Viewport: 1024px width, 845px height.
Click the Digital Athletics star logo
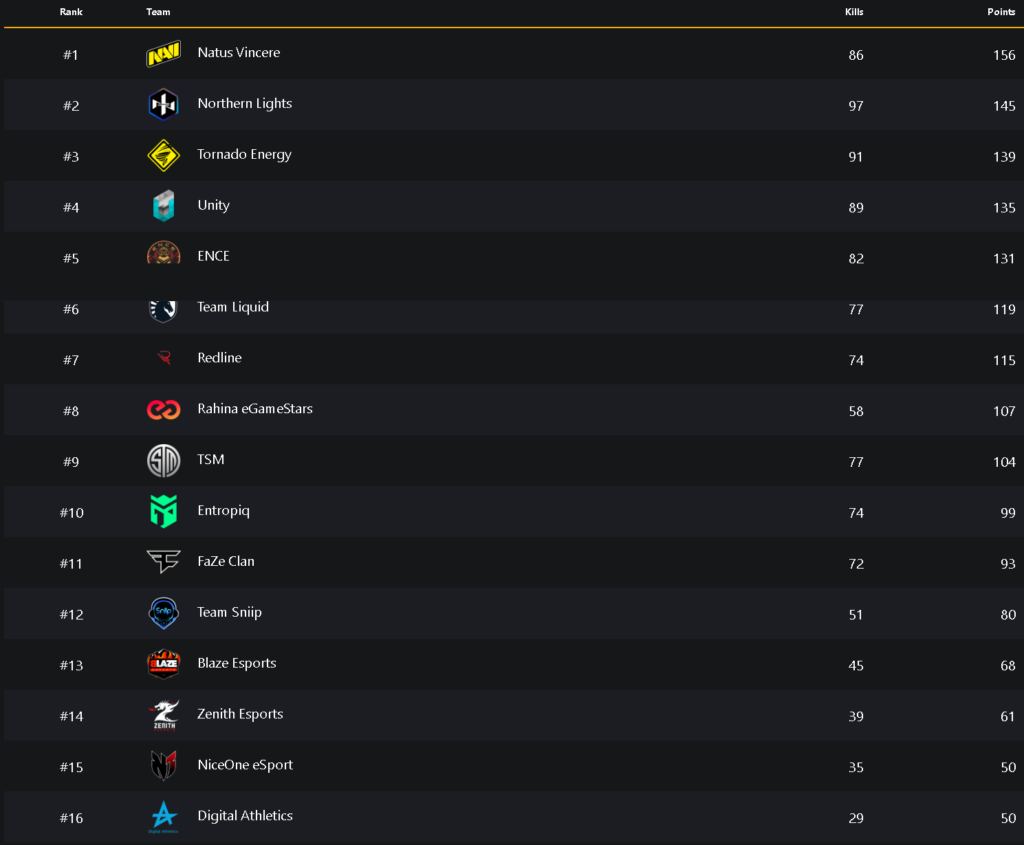[x=163, y=817]
